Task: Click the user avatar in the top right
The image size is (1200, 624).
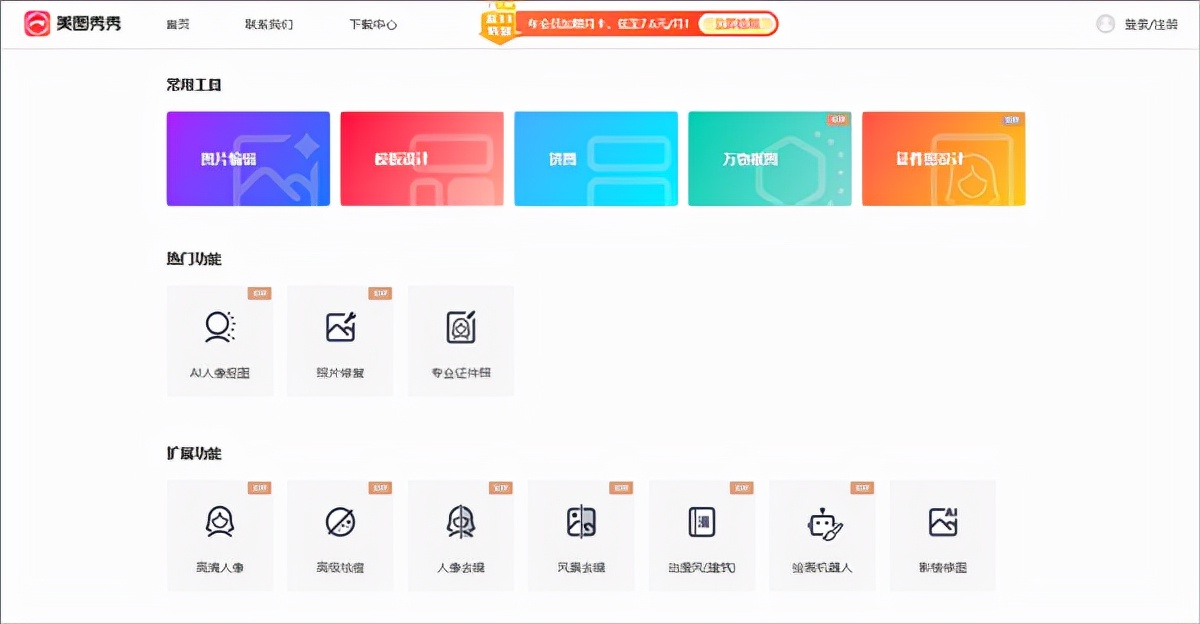Action: pos(1105,24)
